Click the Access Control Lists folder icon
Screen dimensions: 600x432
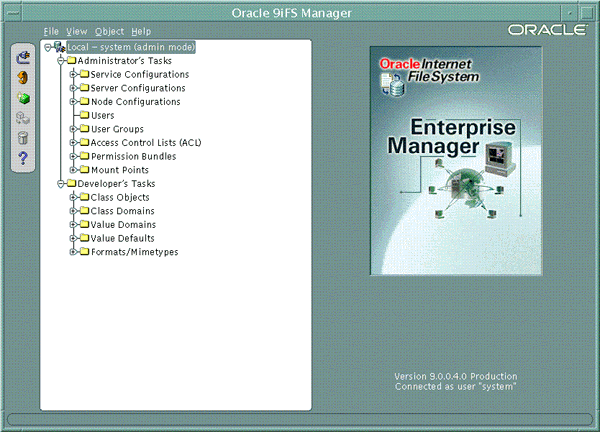[x=85, y=142]
